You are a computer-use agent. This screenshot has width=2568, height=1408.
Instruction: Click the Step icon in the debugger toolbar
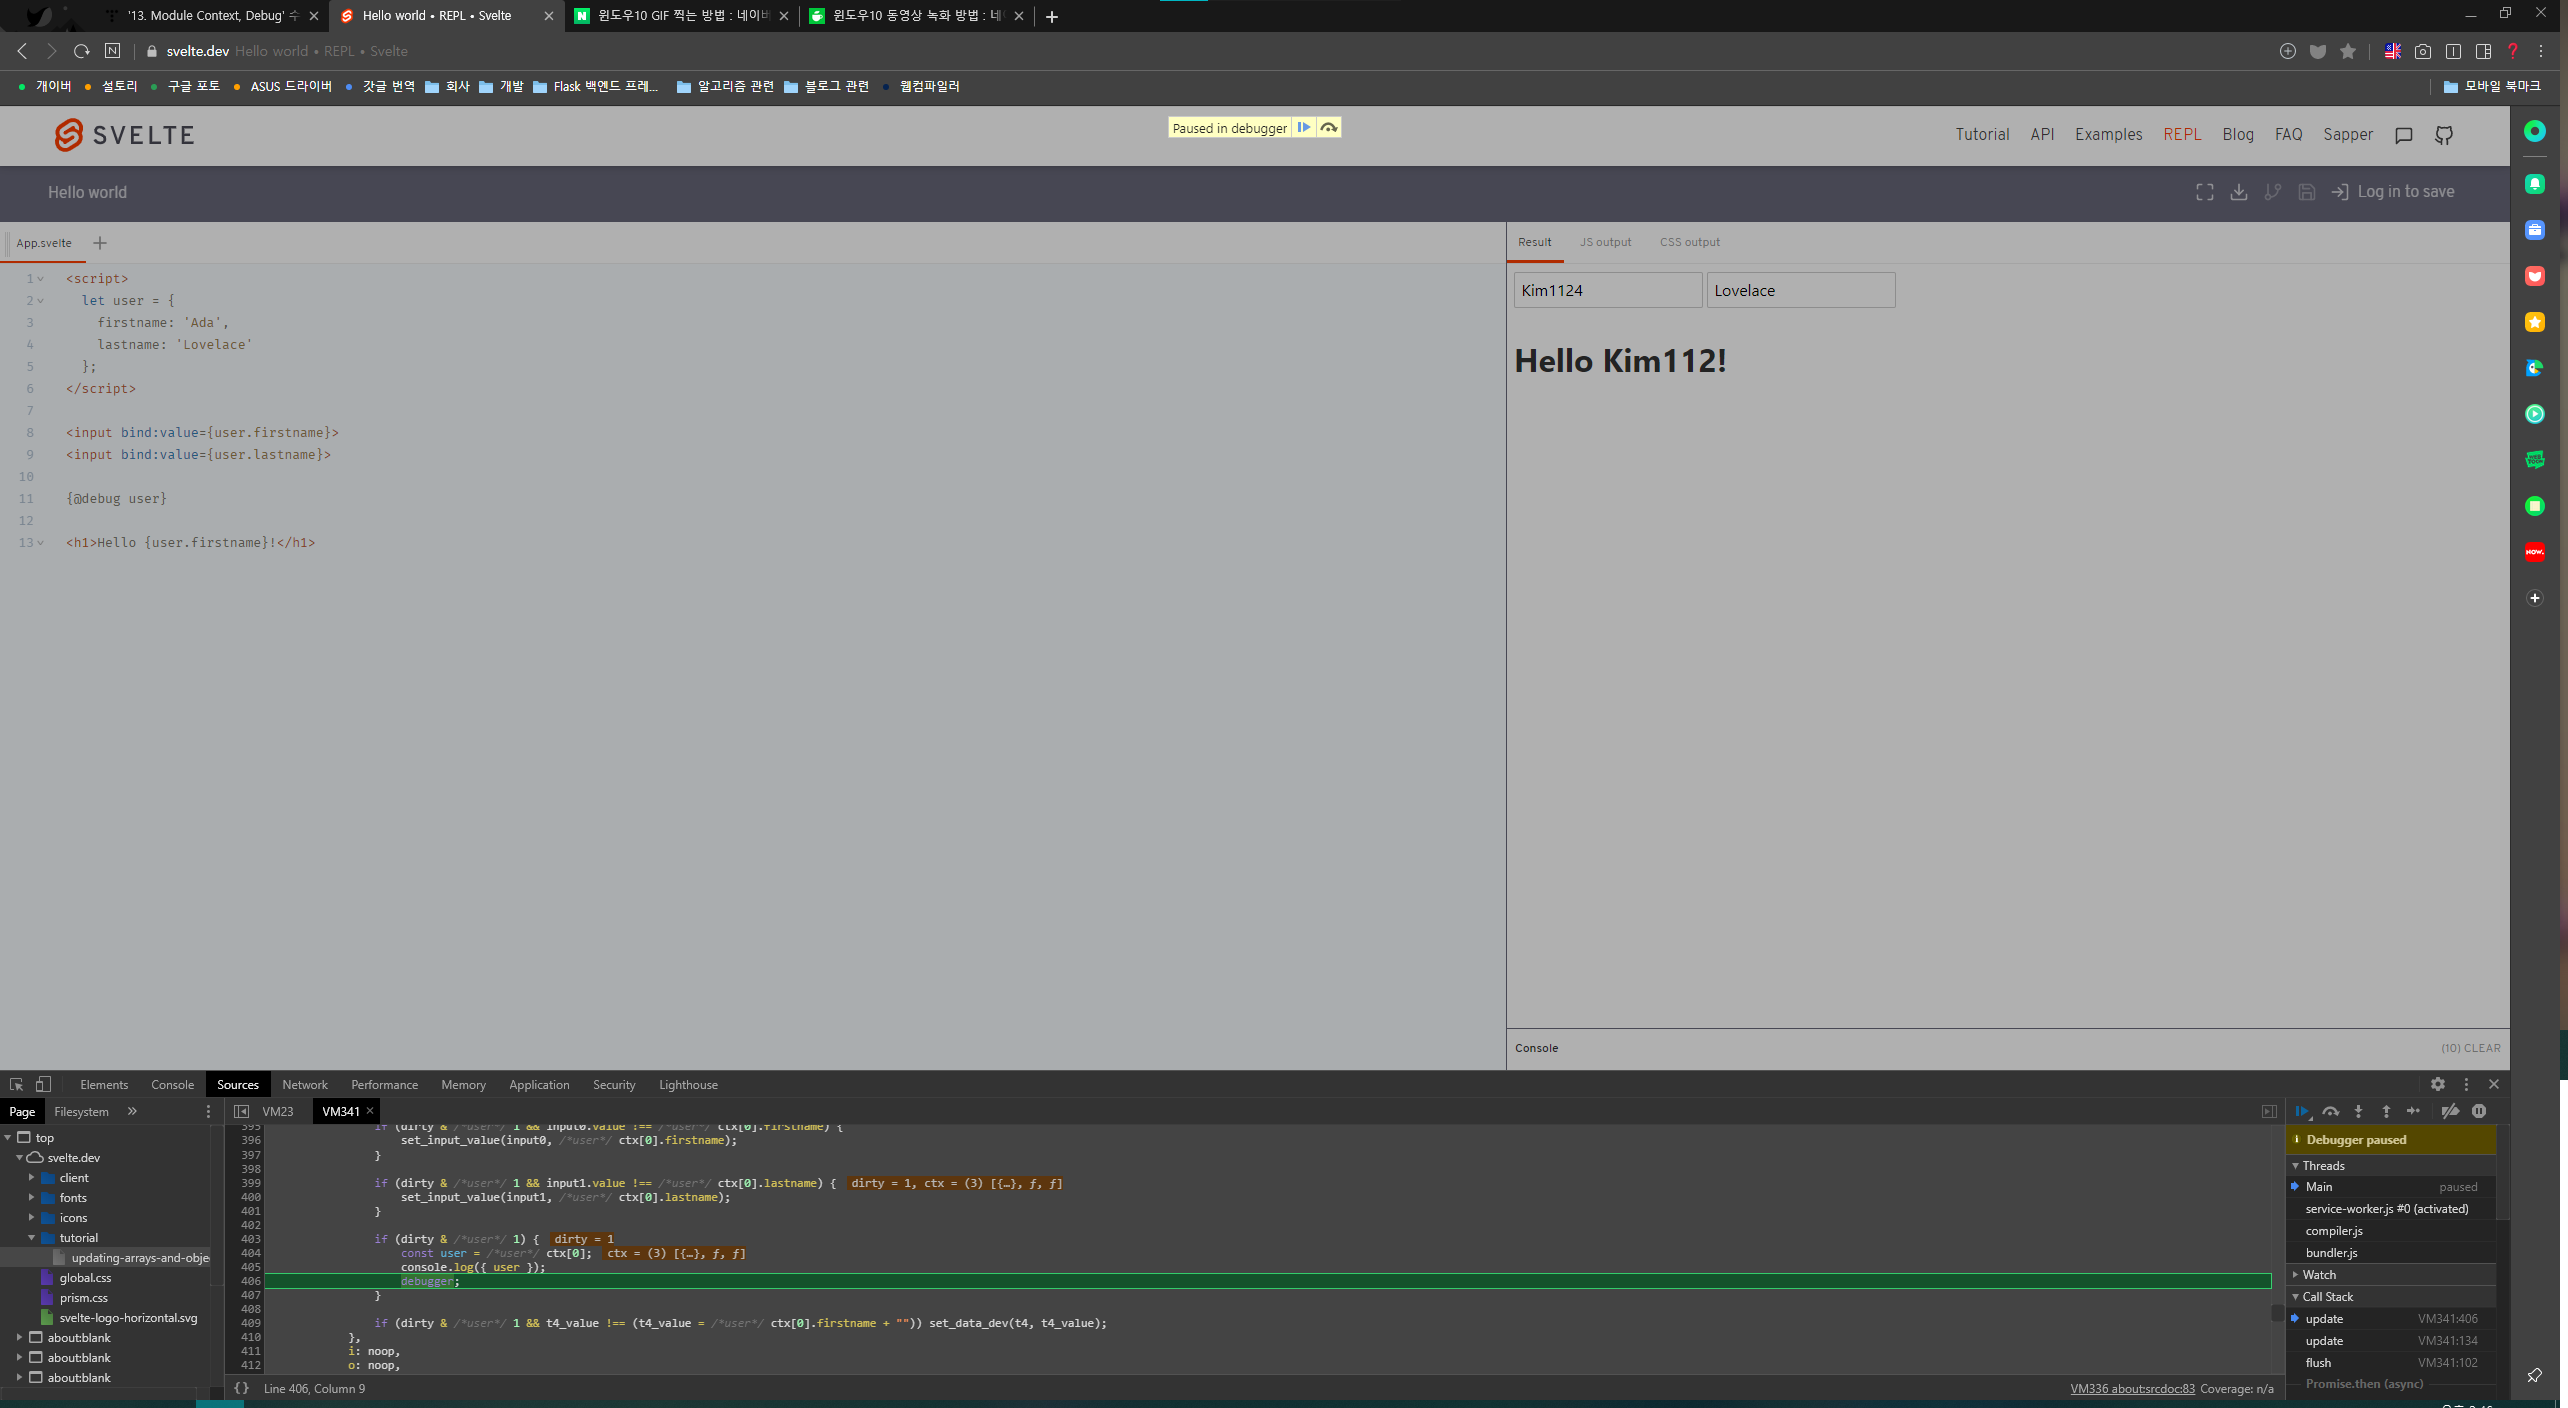(x=2414, y=1111)
